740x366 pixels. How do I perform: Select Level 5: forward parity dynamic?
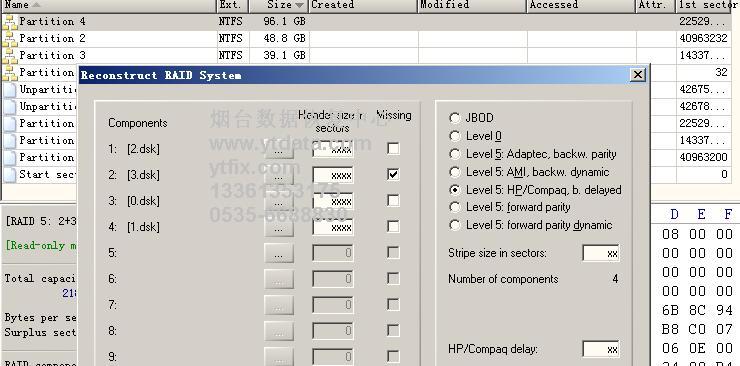point(454,225)
